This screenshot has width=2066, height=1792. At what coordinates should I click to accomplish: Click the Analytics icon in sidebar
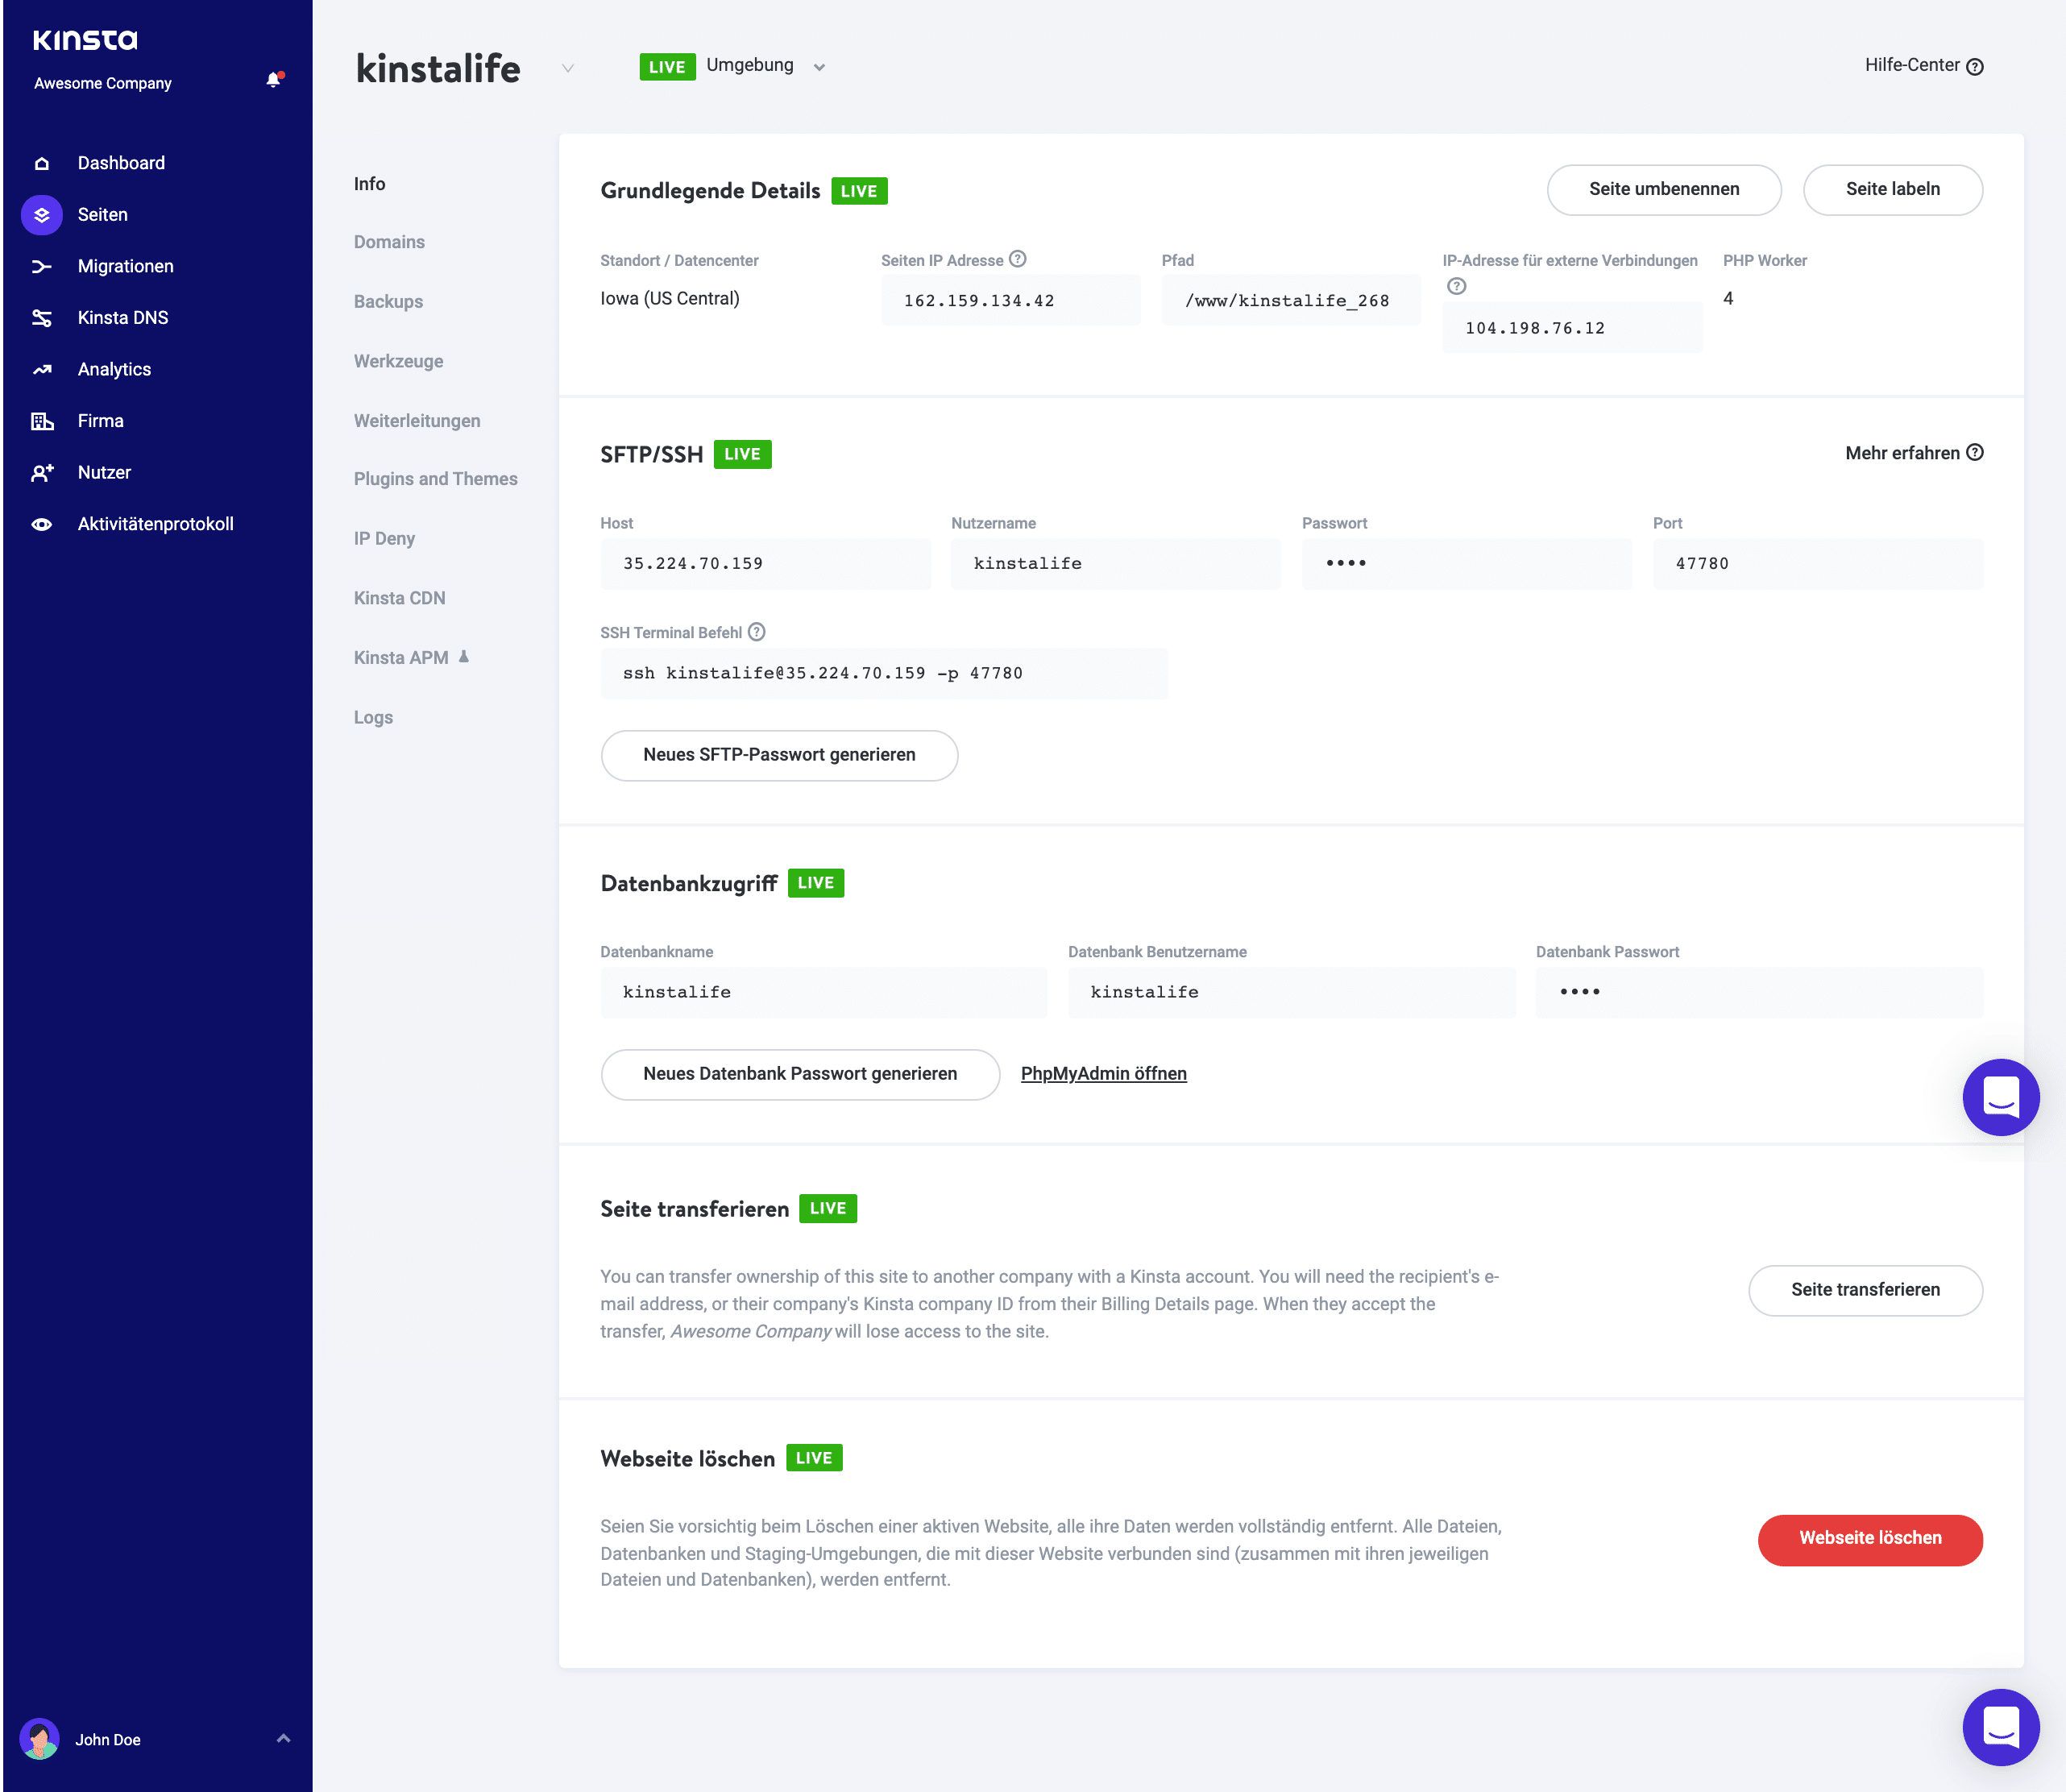(42, 369)
